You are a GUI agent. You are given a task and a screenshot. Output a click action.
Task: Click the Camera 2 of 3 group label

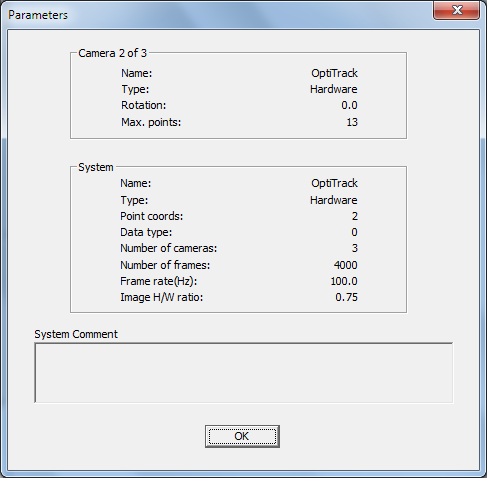click(112, 53)
